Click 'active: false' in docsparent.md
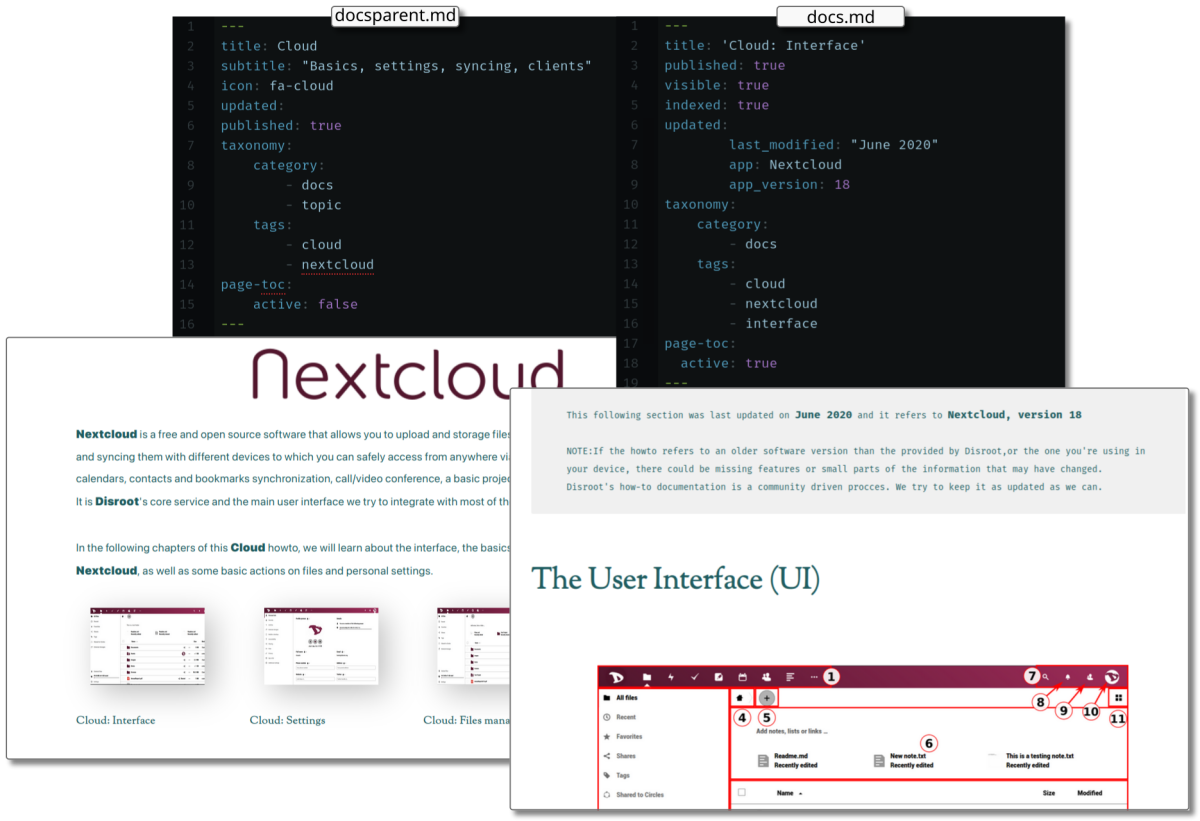This screenshot has width=1200, height=821. (x=305, y=305)
